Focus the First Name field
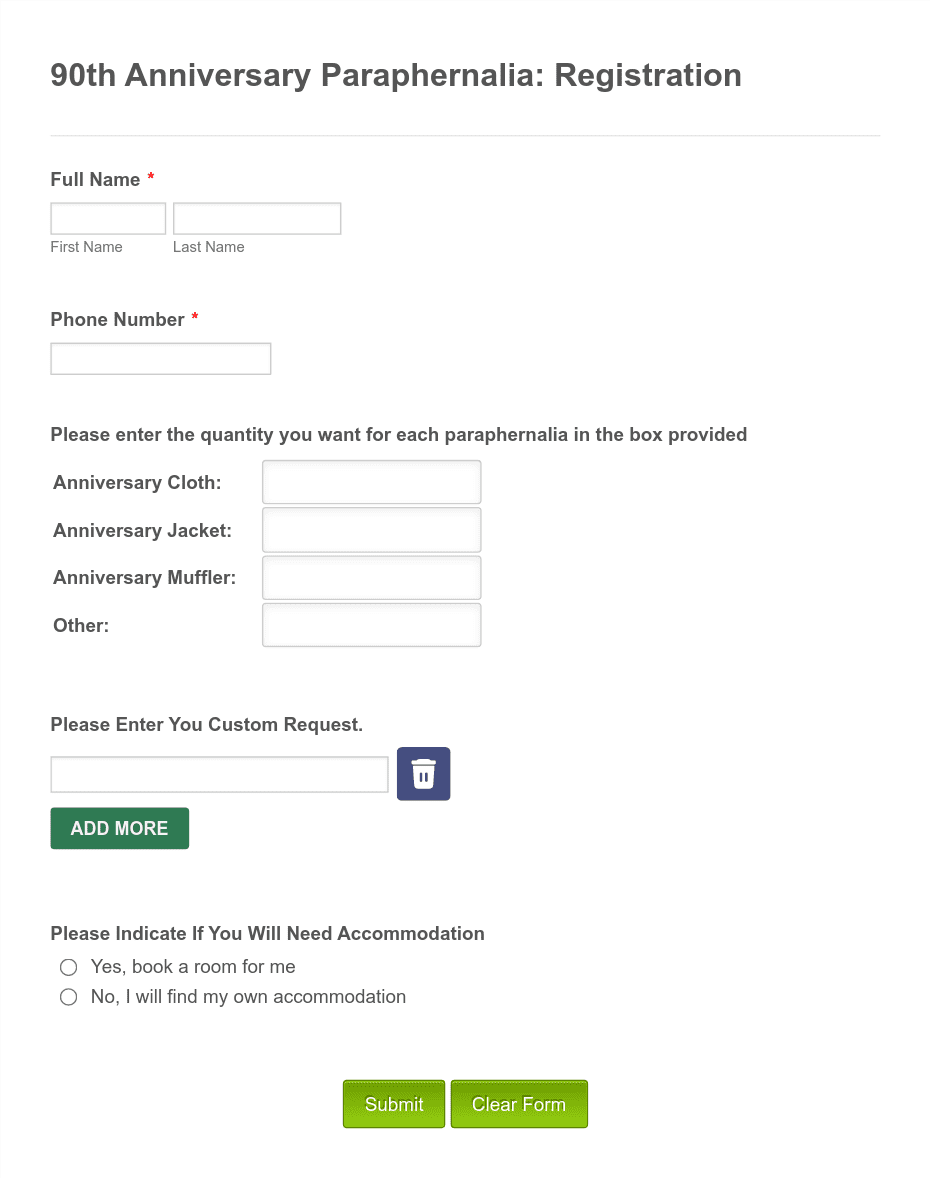 [x=108, y=218]
